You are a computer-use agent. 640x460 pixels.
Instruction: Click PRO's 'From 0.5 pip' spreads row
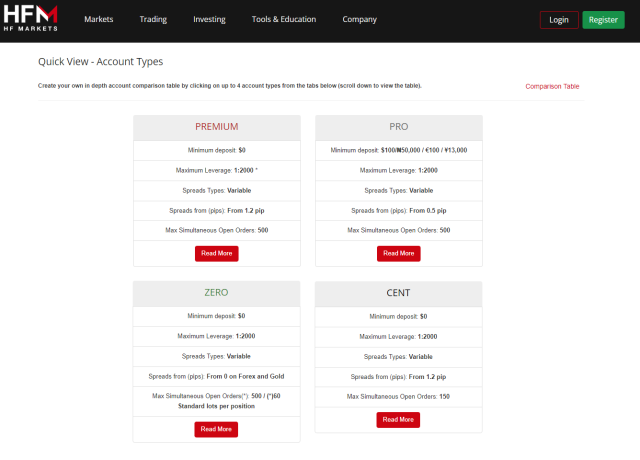(399, 211)
